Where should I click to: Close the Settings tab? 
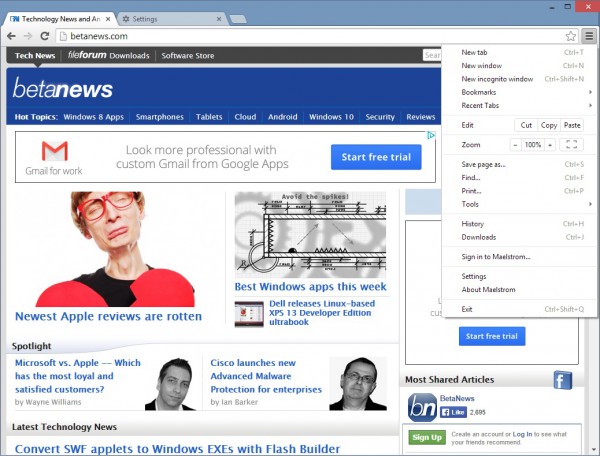click(219, 19)
